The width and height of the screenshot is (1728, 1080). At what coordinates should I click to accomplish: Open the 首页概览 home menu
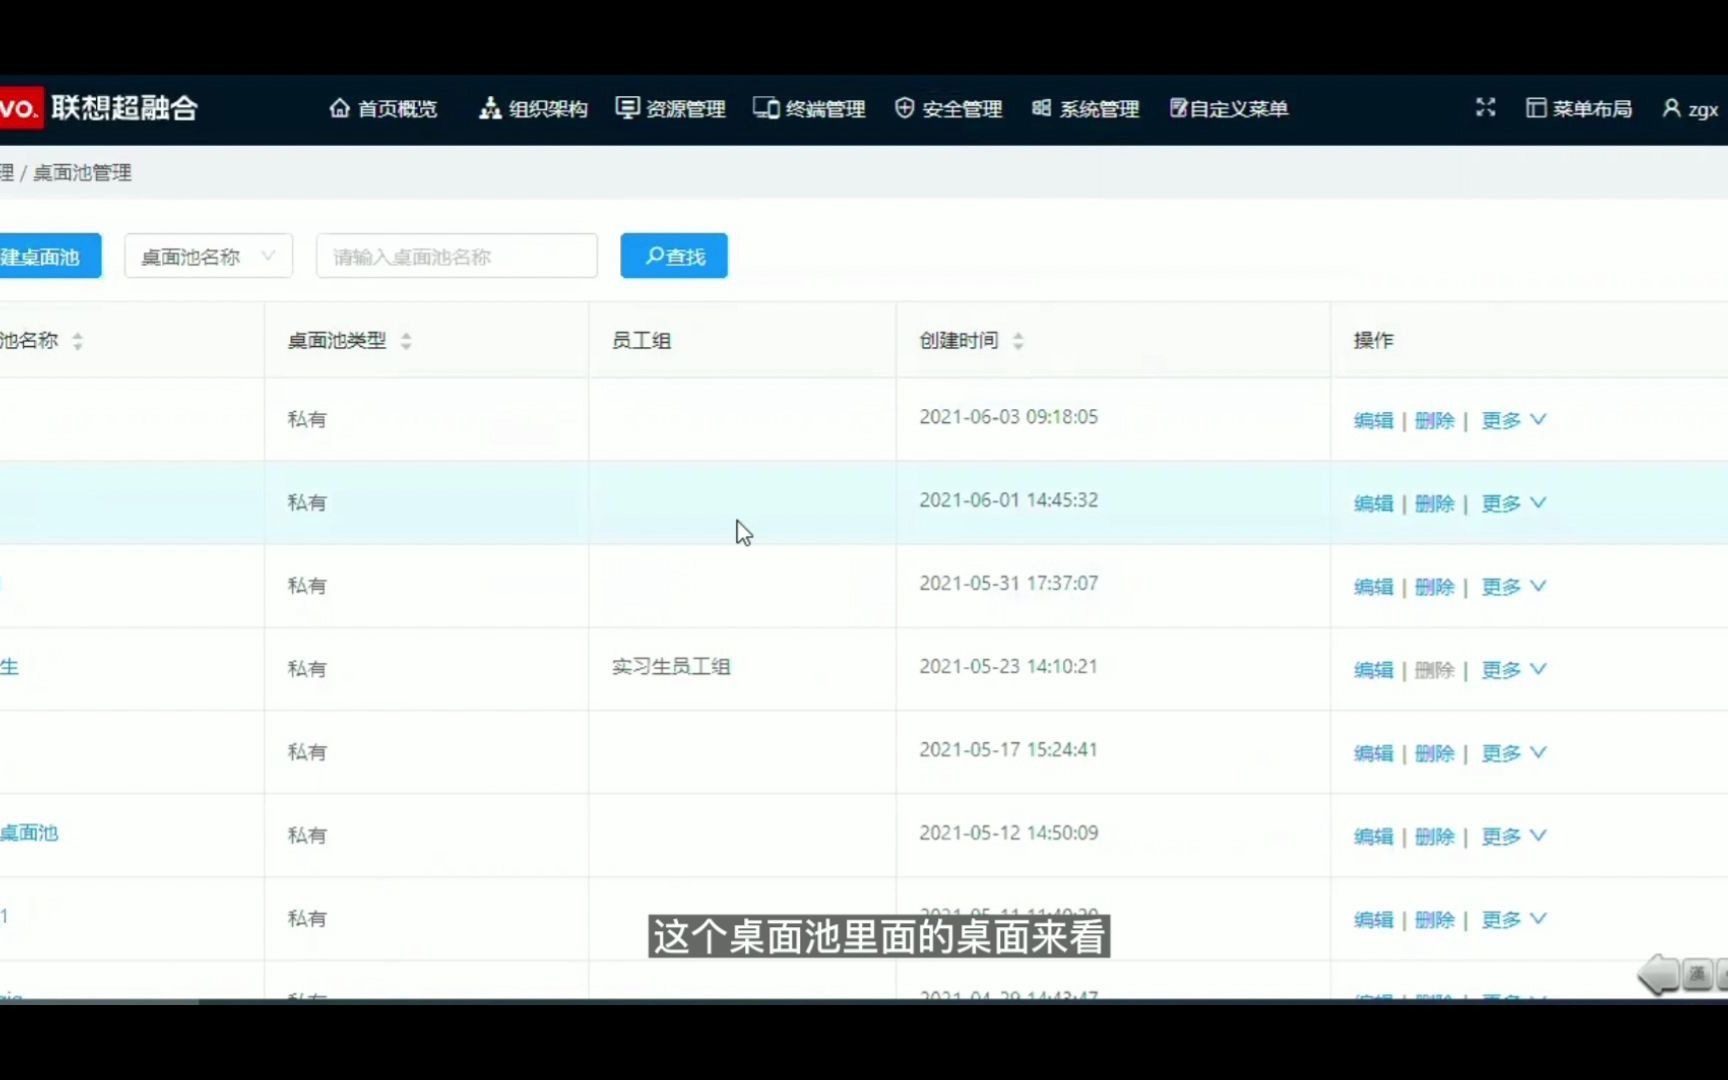point(383,108)
